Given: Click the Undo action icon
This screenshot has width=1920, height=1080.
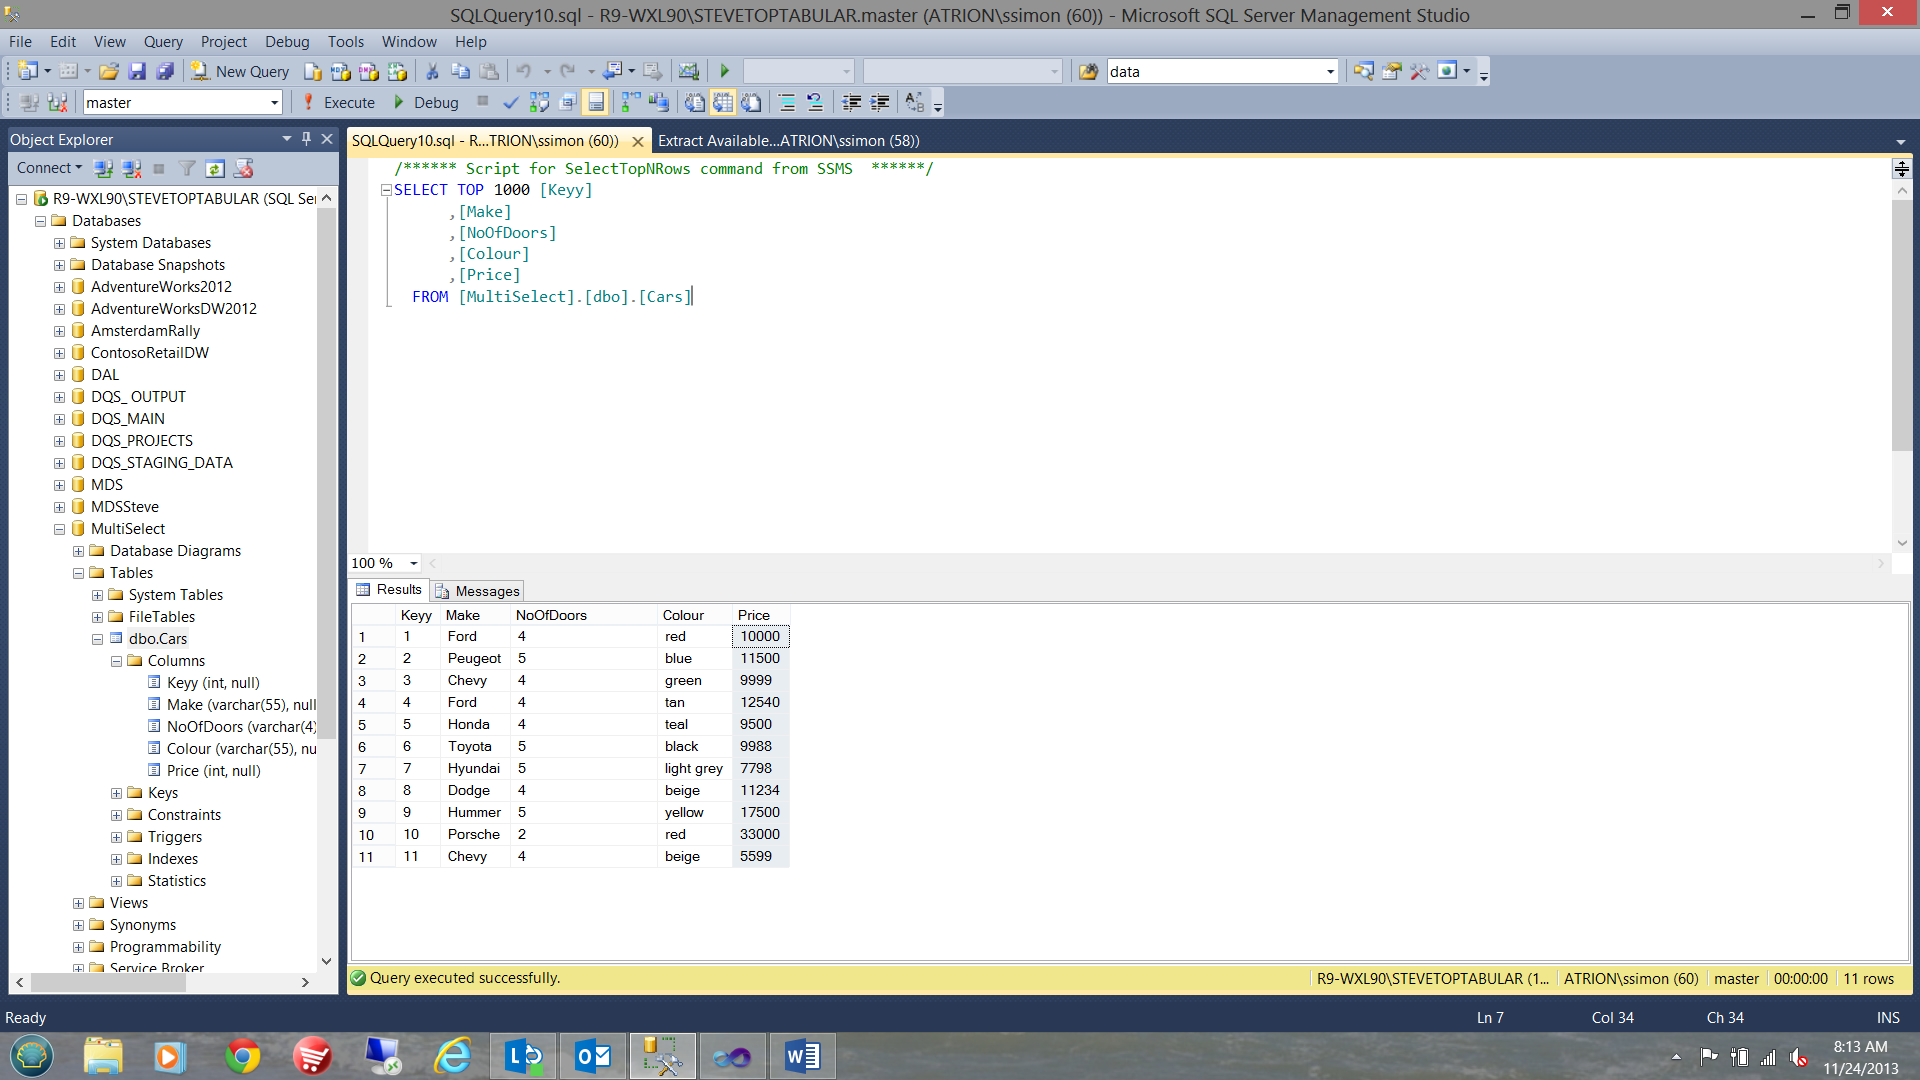Looking at the screenshot, I should [521, 71].
